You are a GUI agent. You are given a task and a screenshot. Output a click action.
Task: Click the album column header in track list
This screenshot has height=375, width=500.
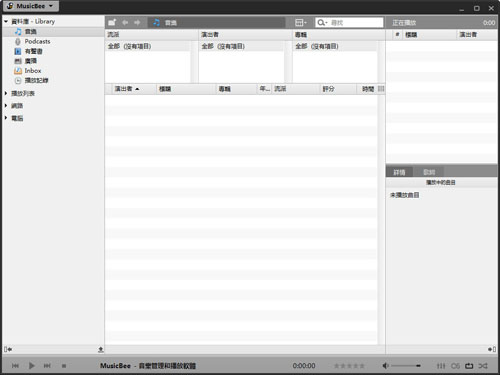[236, 89]
